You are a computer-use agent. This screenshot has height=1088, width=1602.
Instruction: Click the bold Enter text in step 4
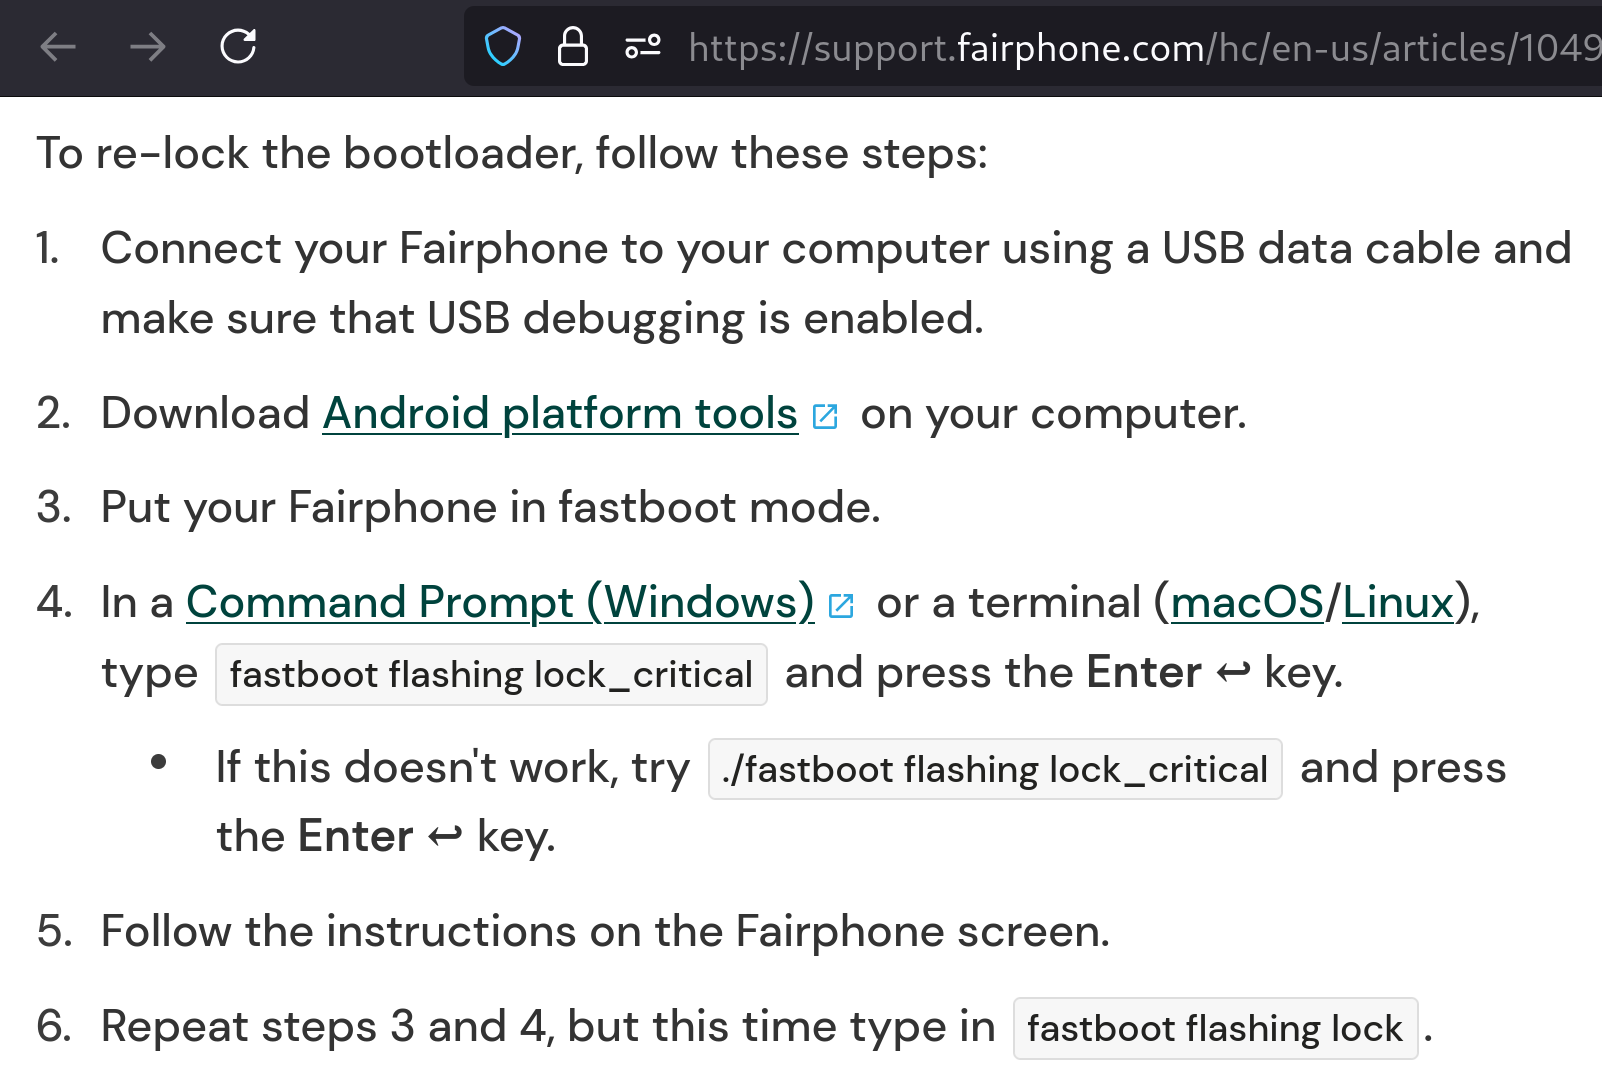coord(1144,672)
